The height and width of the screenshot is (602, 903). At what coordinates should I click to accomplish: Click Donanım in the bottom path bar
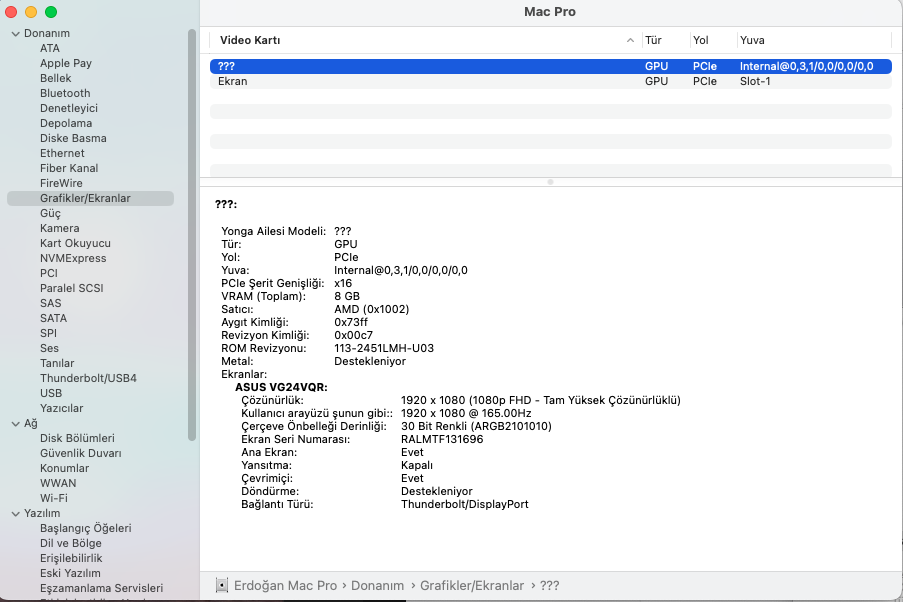[x=377, y=585]
